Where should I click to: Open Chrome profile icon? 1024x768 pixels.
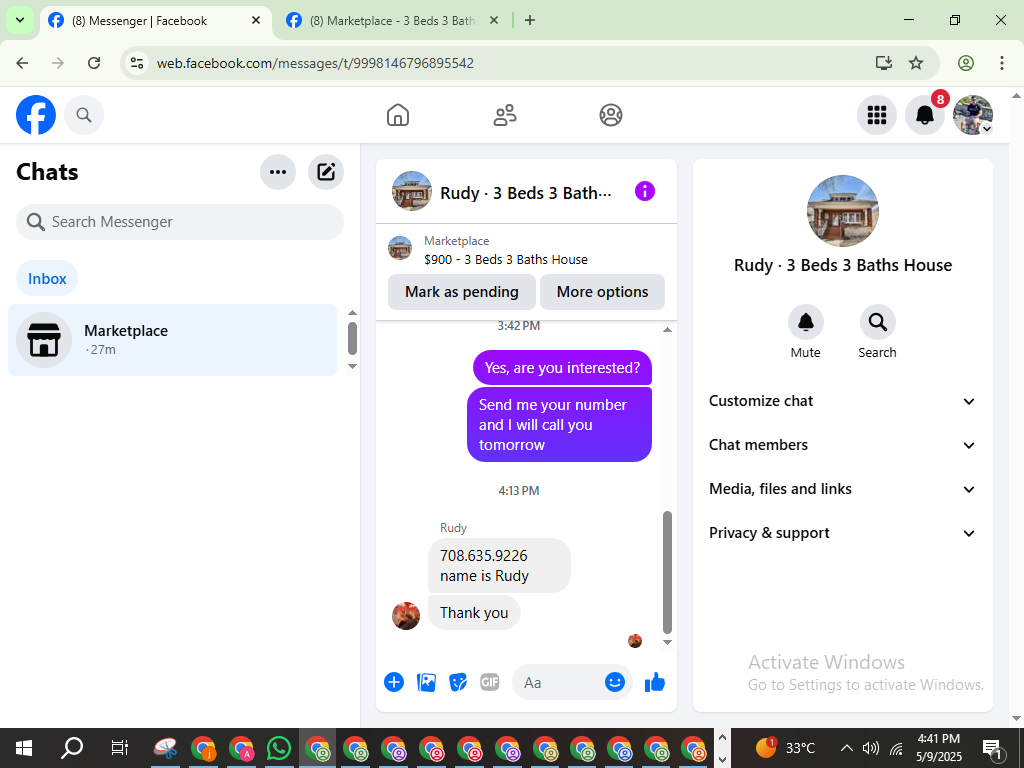point(966,63)
